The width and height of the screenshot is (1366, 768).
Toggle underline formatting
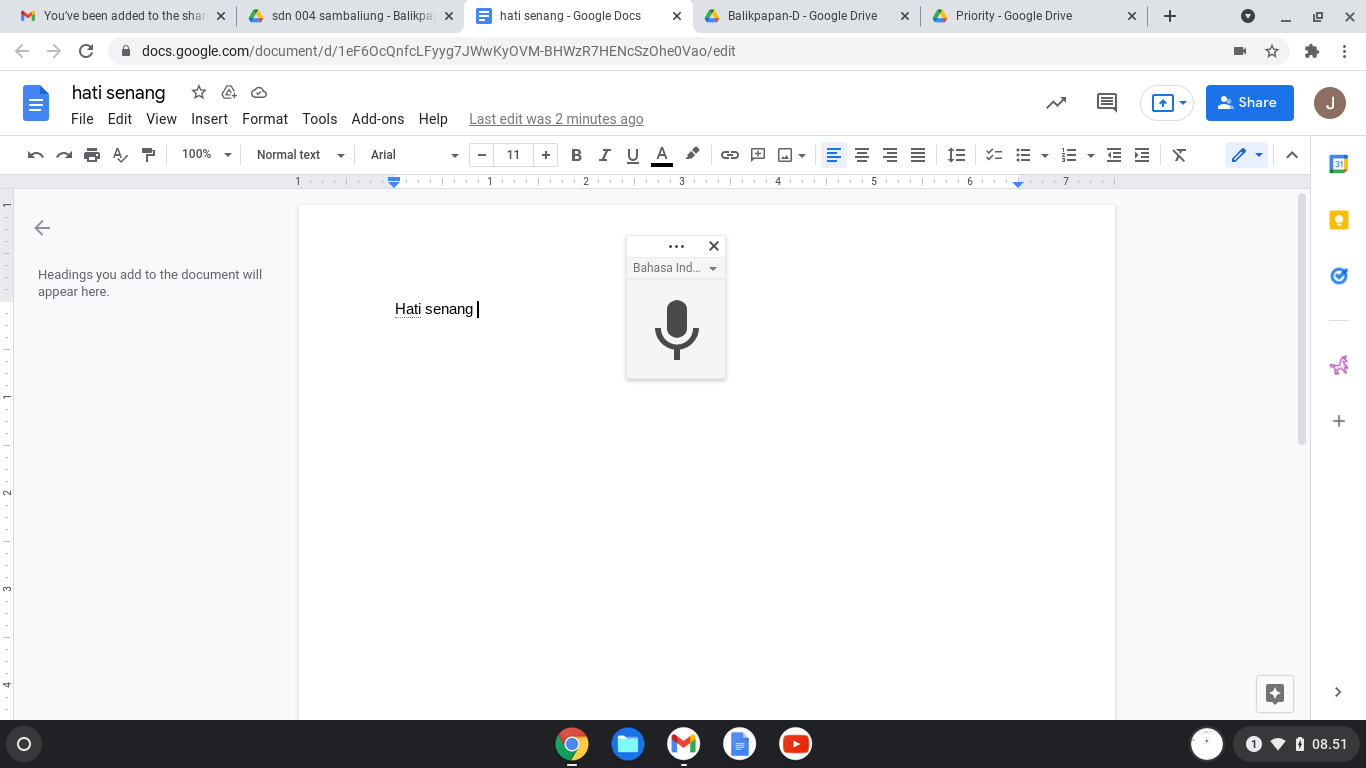pos(632,155)
